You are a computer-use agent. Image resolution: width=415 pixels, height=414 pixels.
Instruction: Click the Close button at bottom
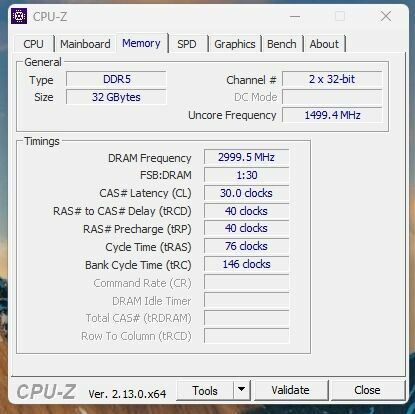click(367, 390)
